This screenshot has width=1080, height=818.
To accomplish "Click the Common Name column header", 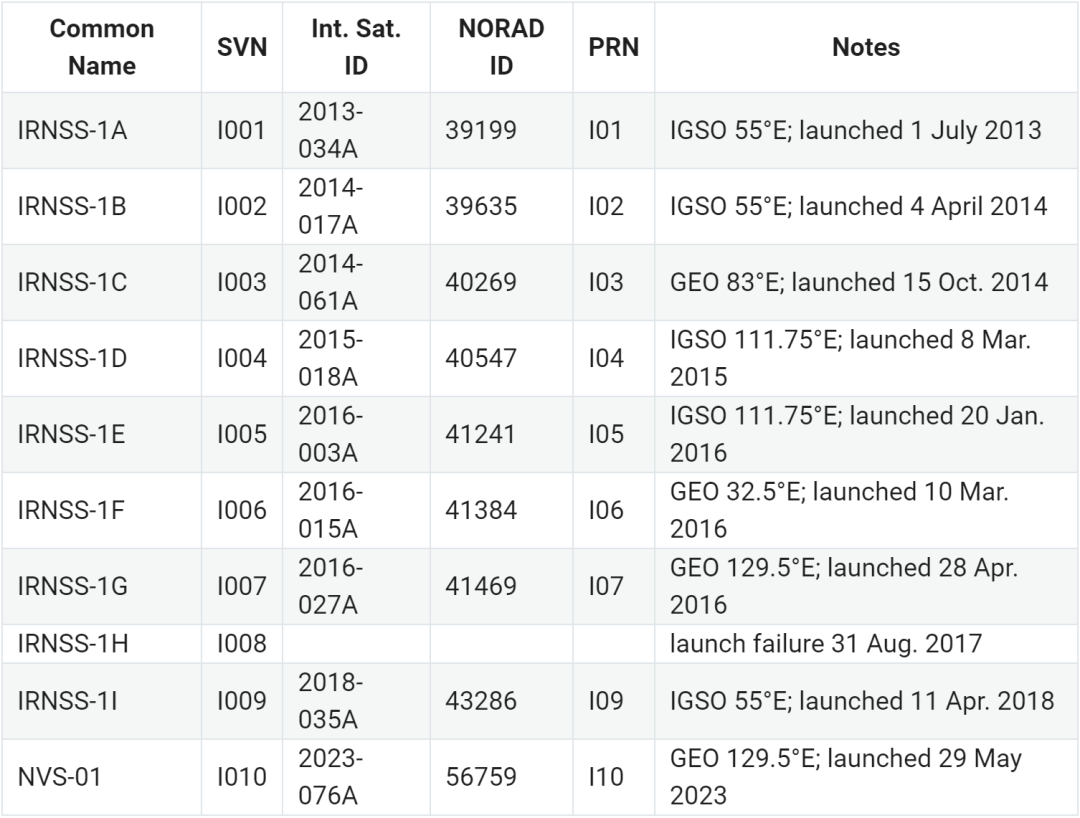I will click(102, 47).
